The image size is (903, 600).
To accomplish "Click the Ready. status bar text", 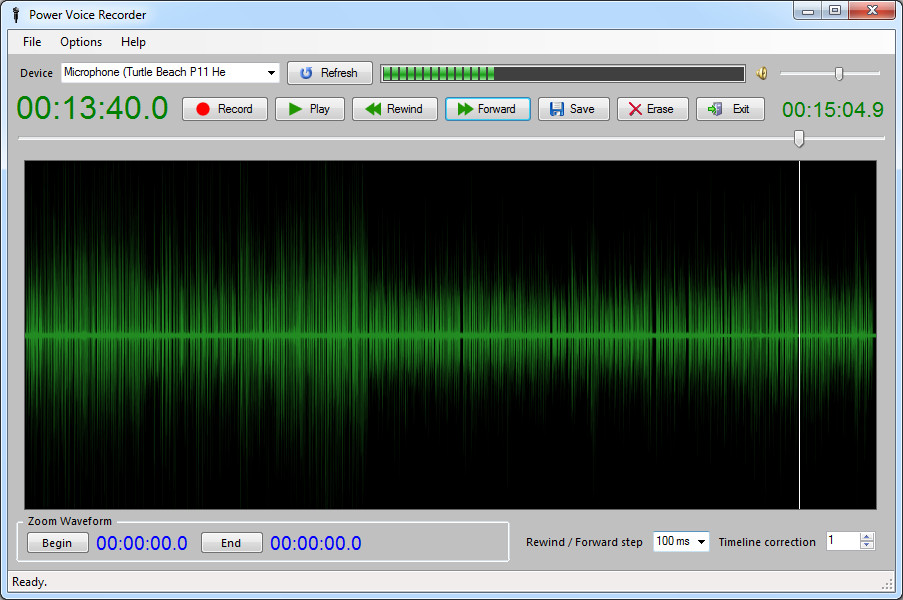I will pyautogui.click(x=29, y=582).
